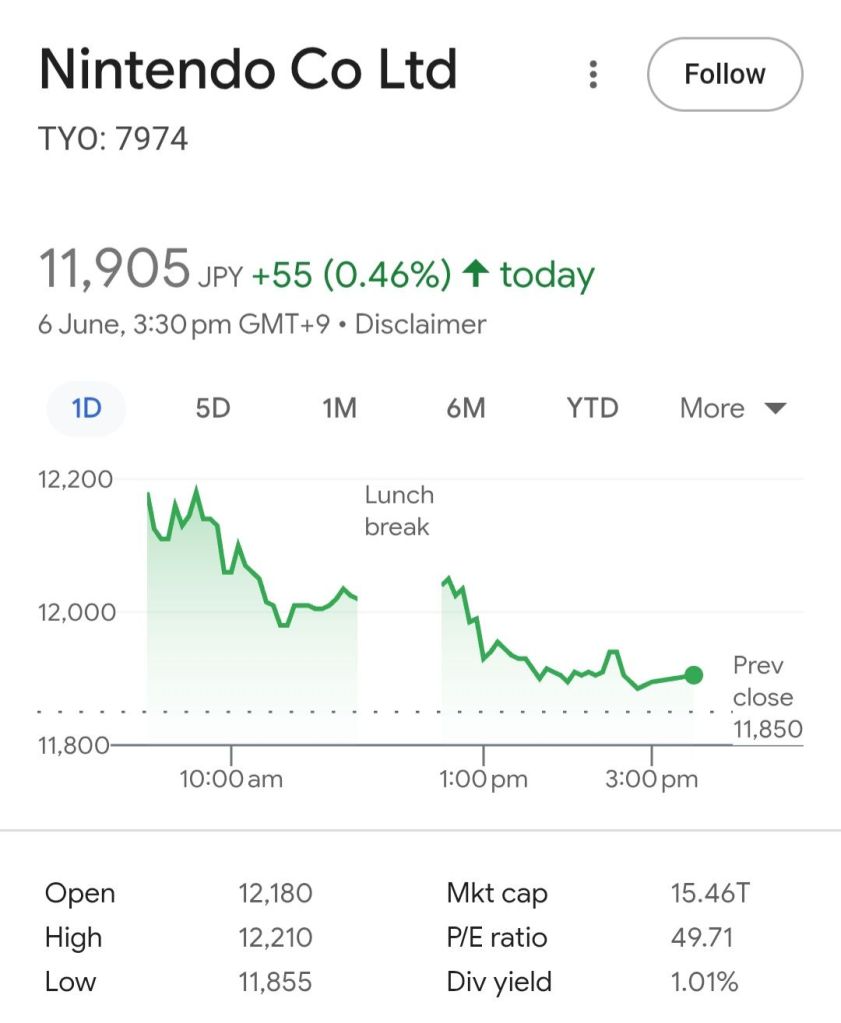Switch to the 5D chart range
The width and height of the screenshot is (841, 1023).
click(x=213, y=408)
